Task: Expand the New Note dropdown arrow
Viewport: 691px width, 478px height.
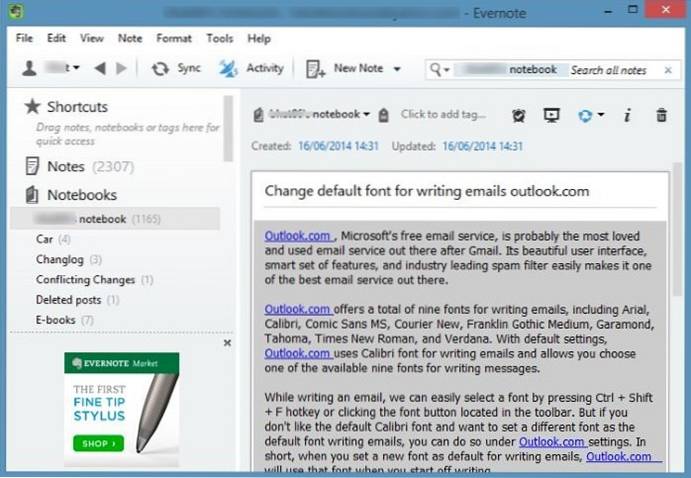Action: (x=397, y=69)
